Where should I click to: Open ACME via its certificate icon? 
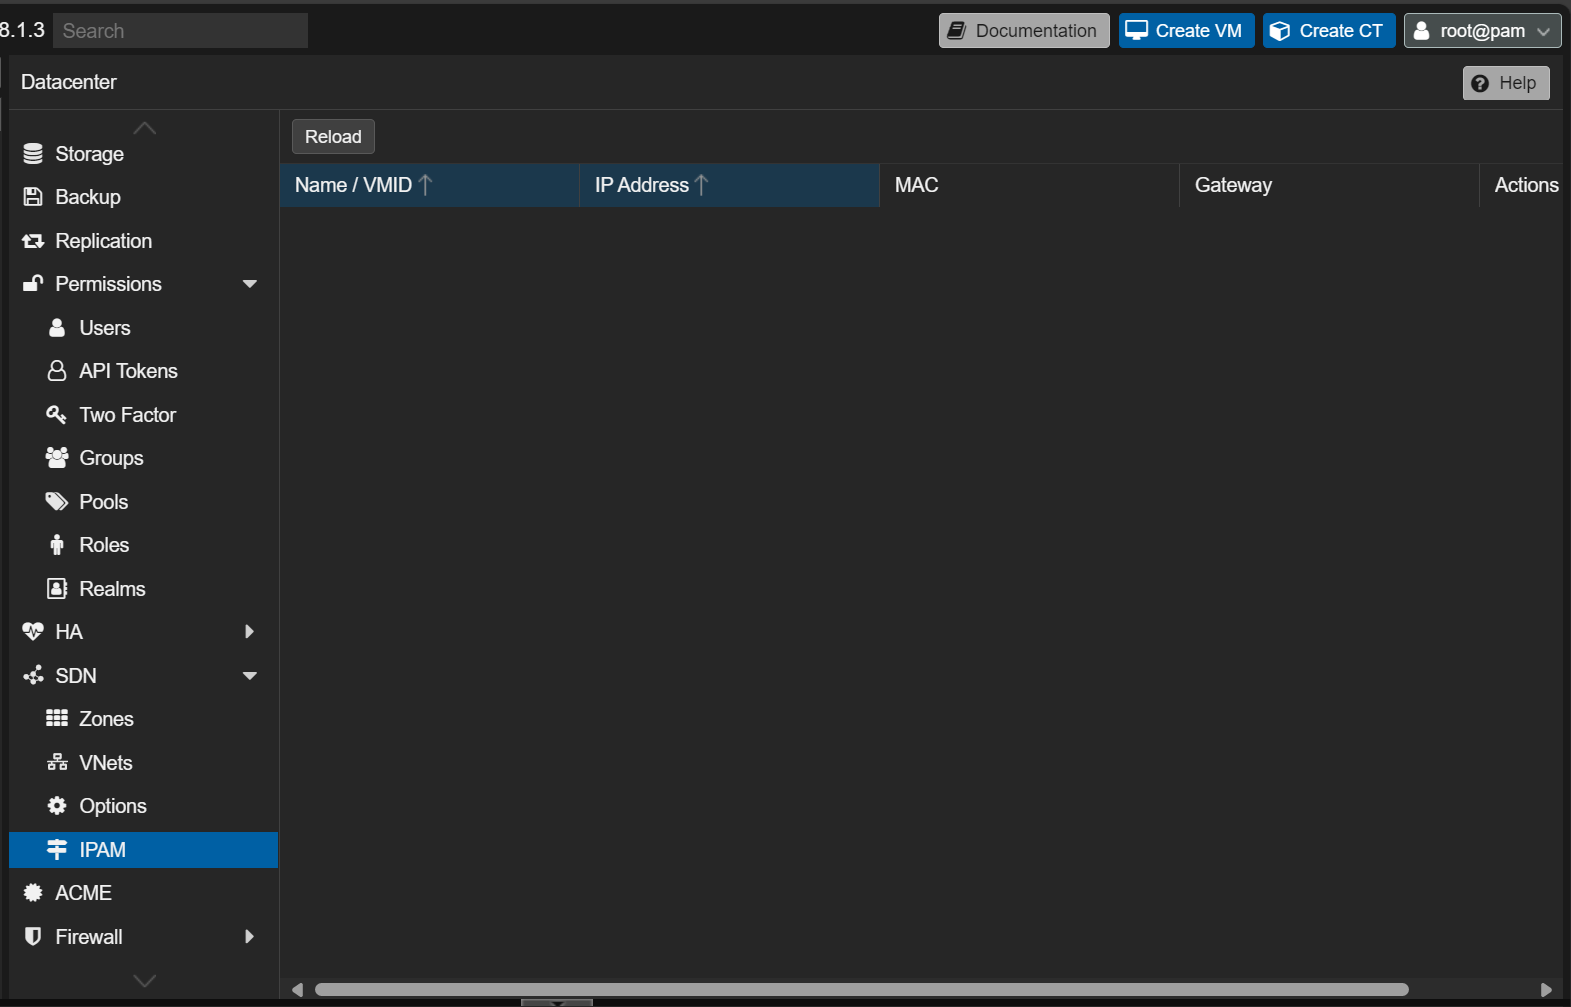coord(33,893)
